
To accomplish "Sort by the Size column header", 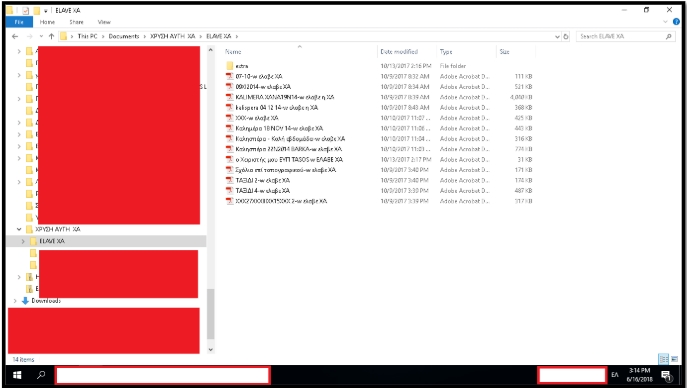I will coord(505,52).
